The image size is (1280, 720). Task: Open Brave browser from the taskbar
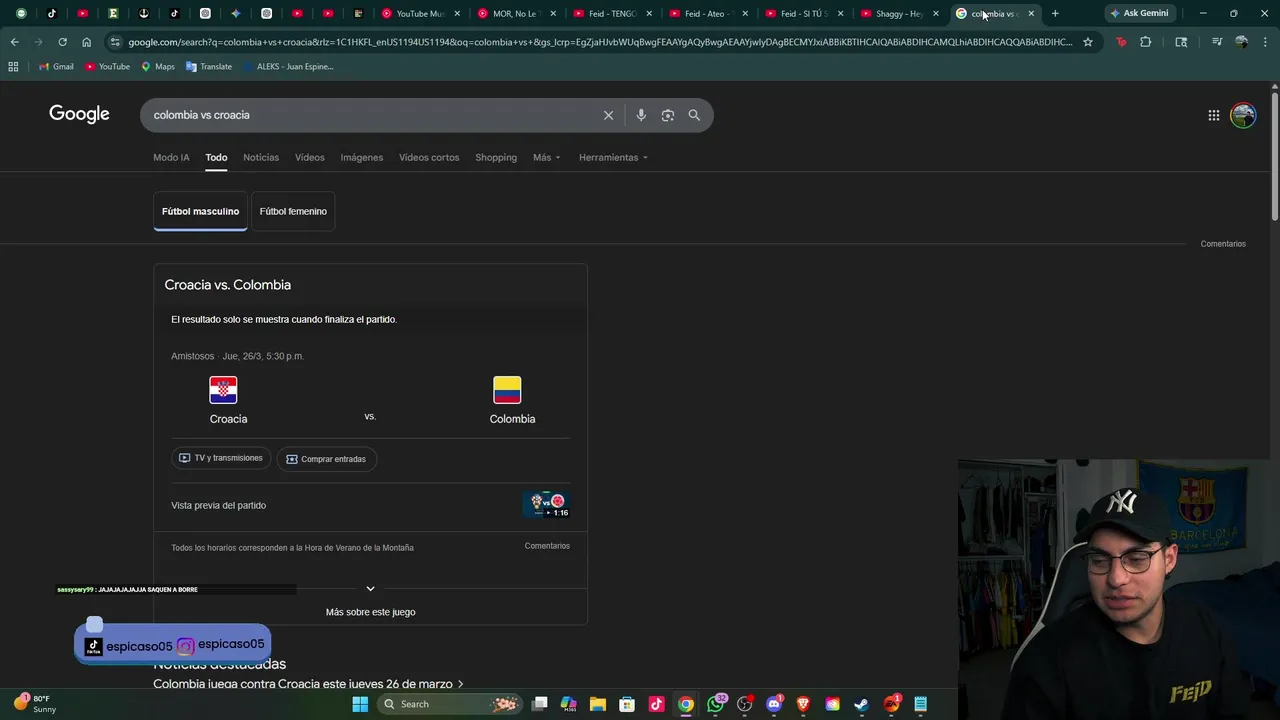point(803,704)
